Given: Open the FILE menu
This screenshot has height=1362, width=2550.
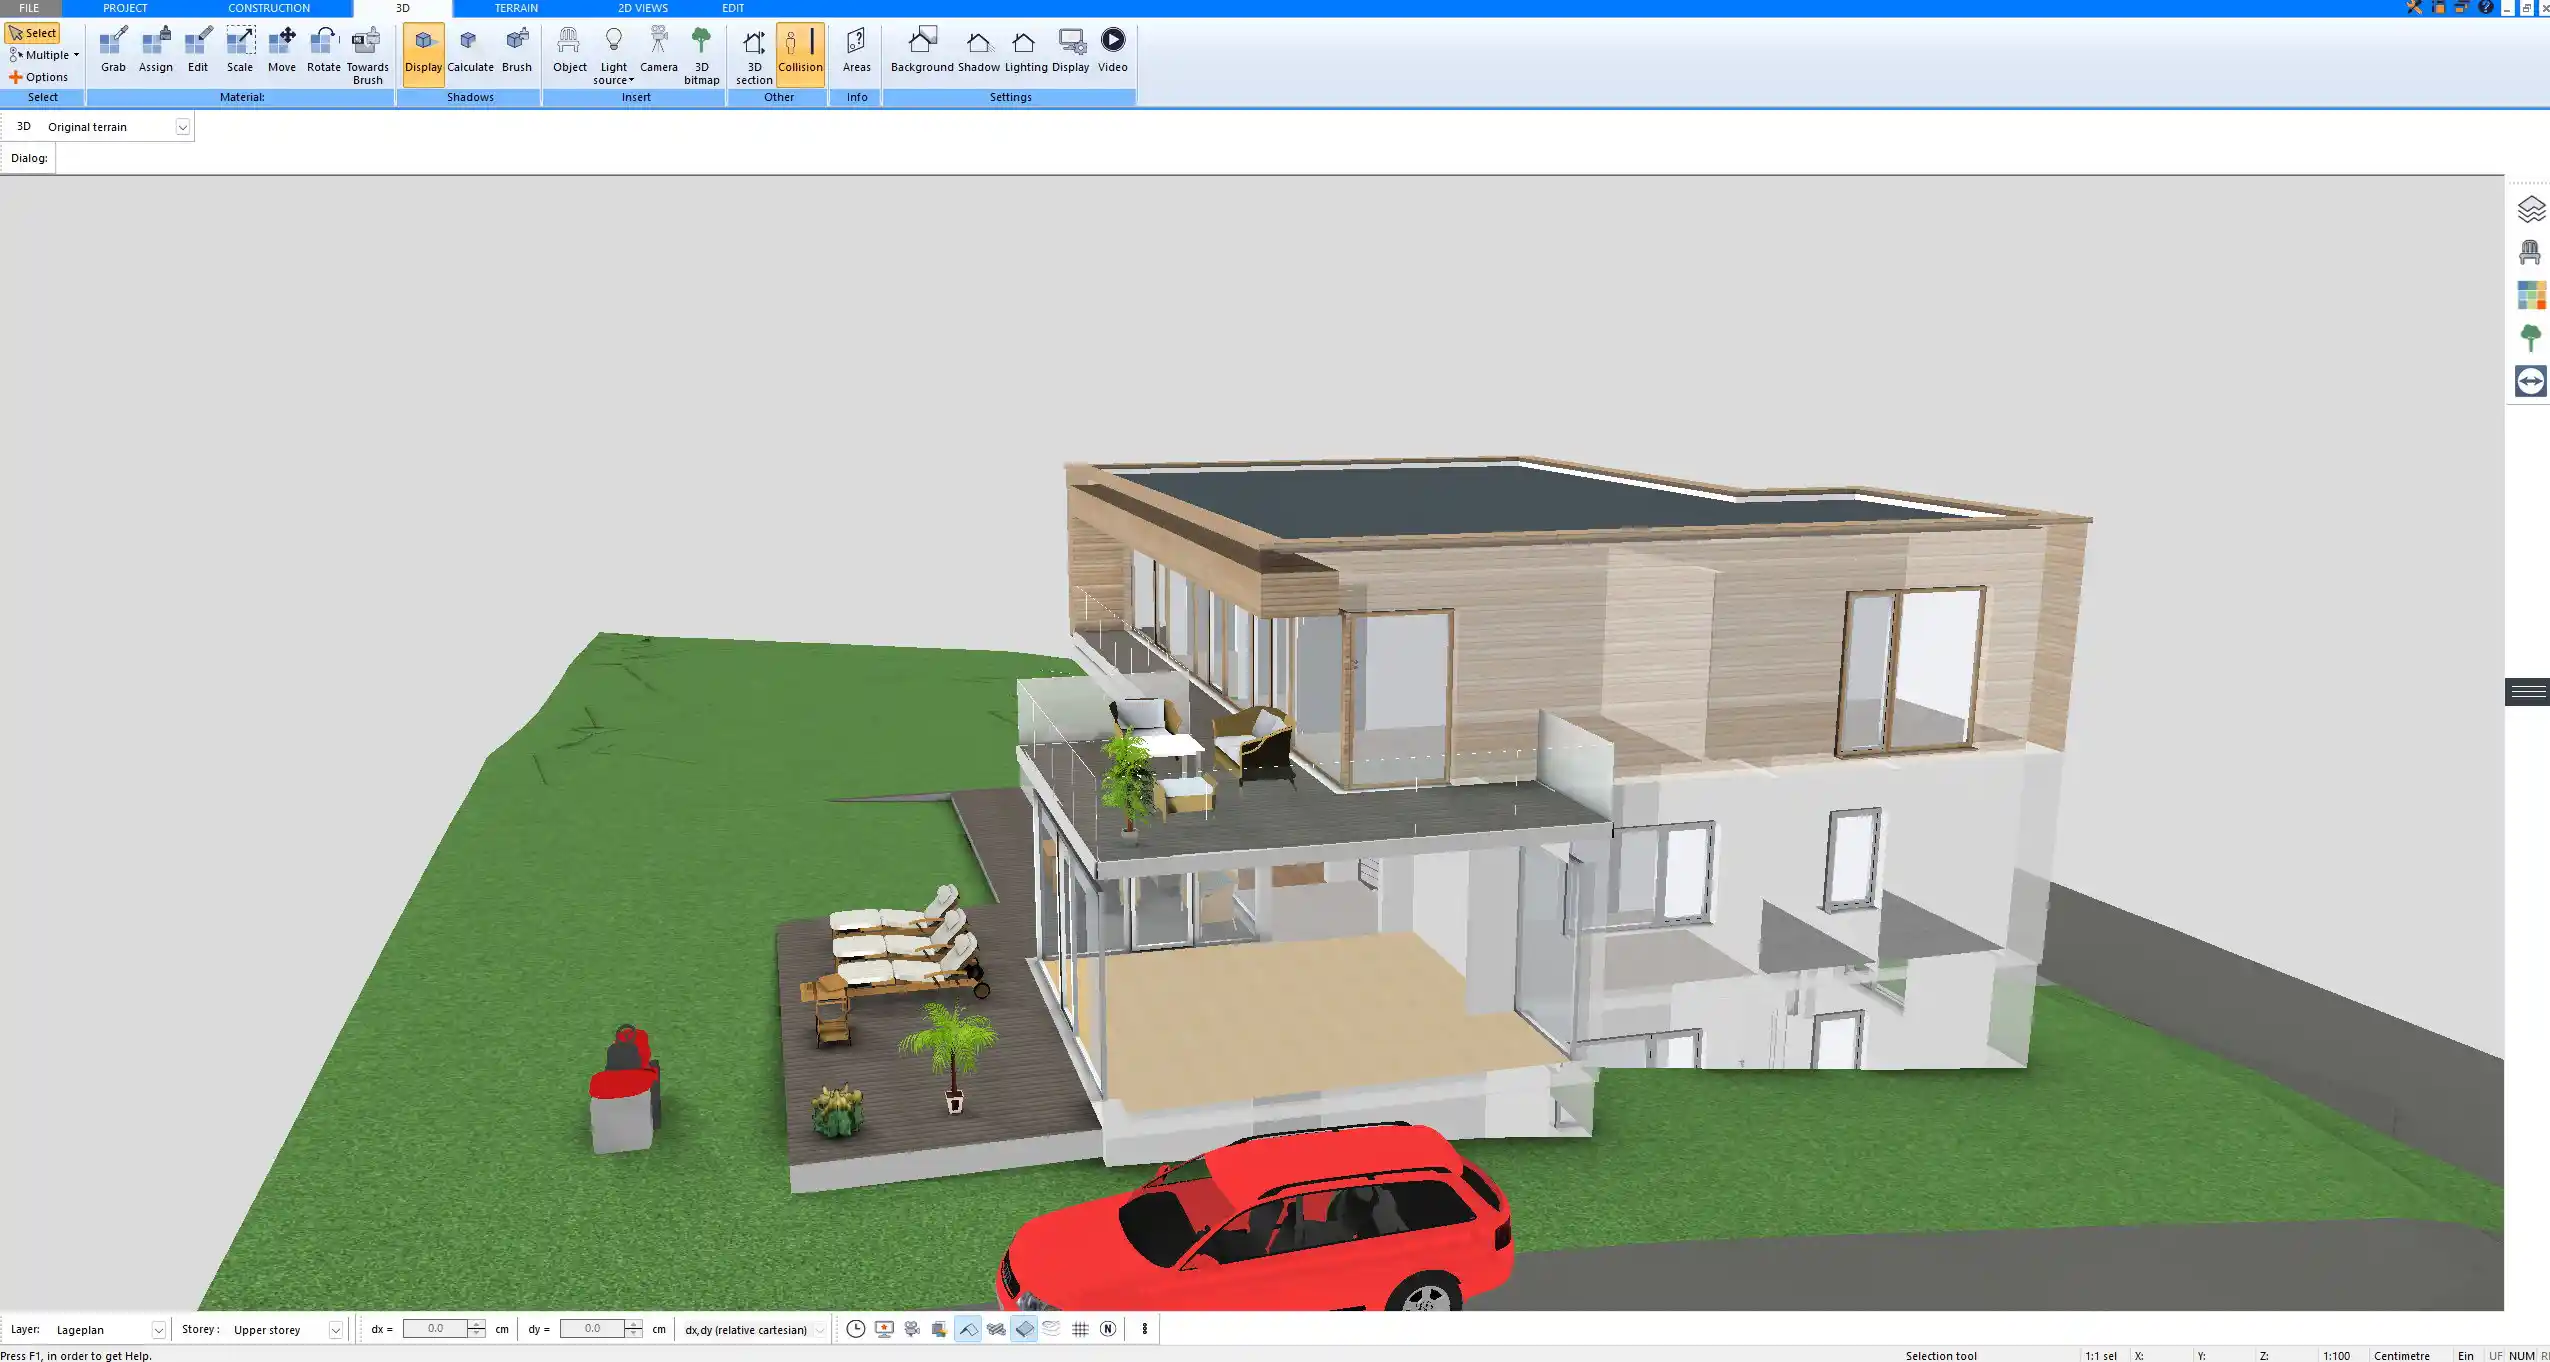Looking at the screenshot, I should [x=28, y=7].
